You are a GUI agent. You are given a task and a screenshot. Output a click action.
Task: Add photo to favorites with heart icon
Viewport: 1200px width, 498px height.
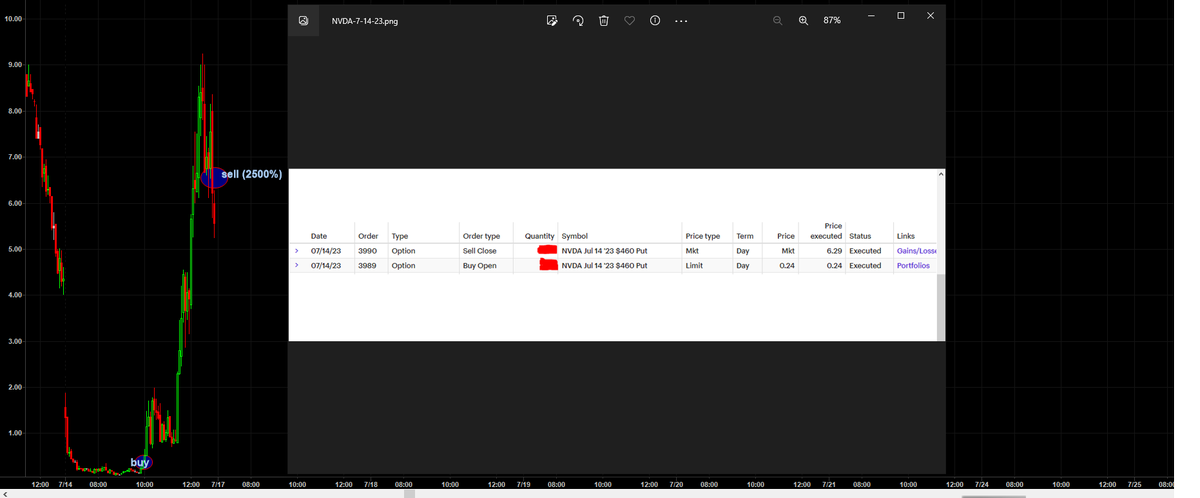(629, 20)
